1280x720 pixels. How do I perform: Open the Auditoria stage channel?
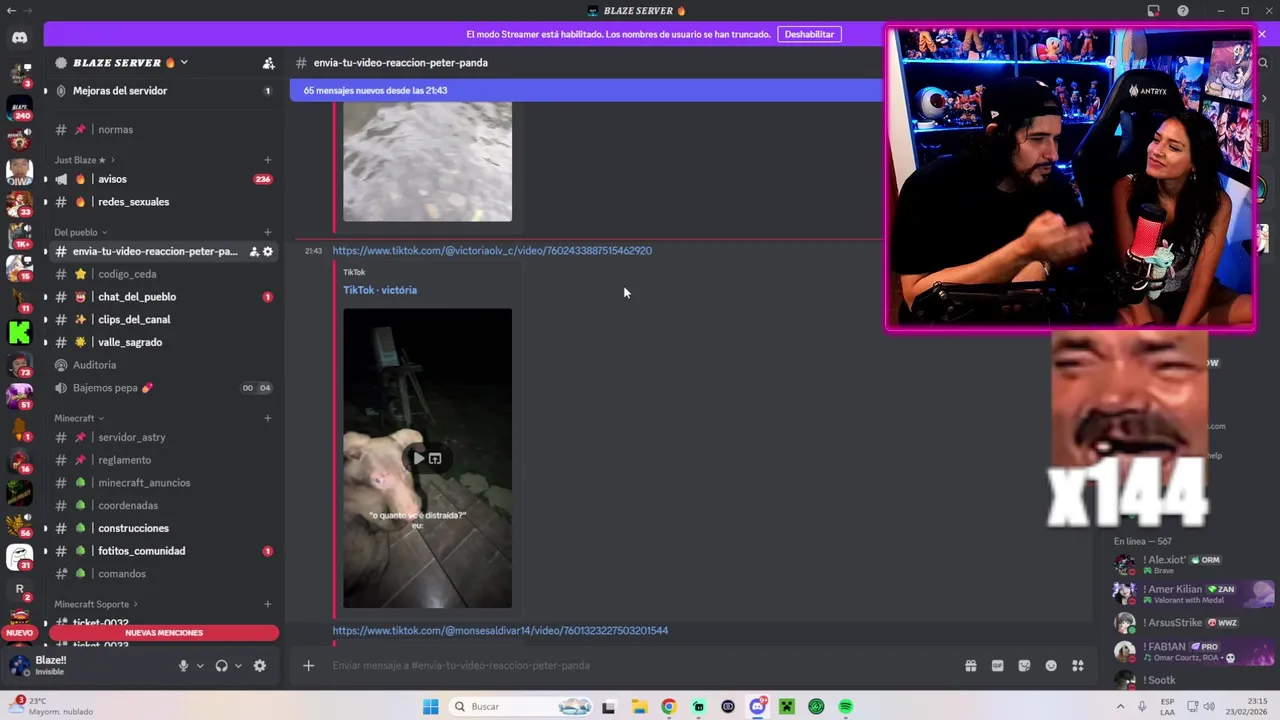pos(164,365)
